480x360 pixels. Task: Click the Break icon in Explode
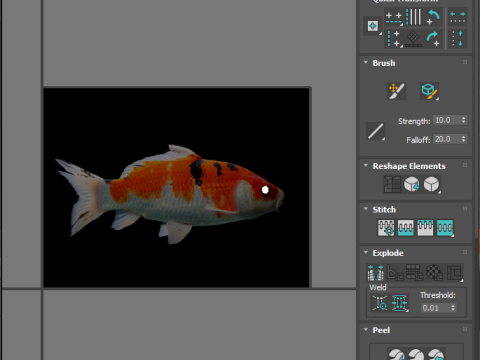coord(375,273)
